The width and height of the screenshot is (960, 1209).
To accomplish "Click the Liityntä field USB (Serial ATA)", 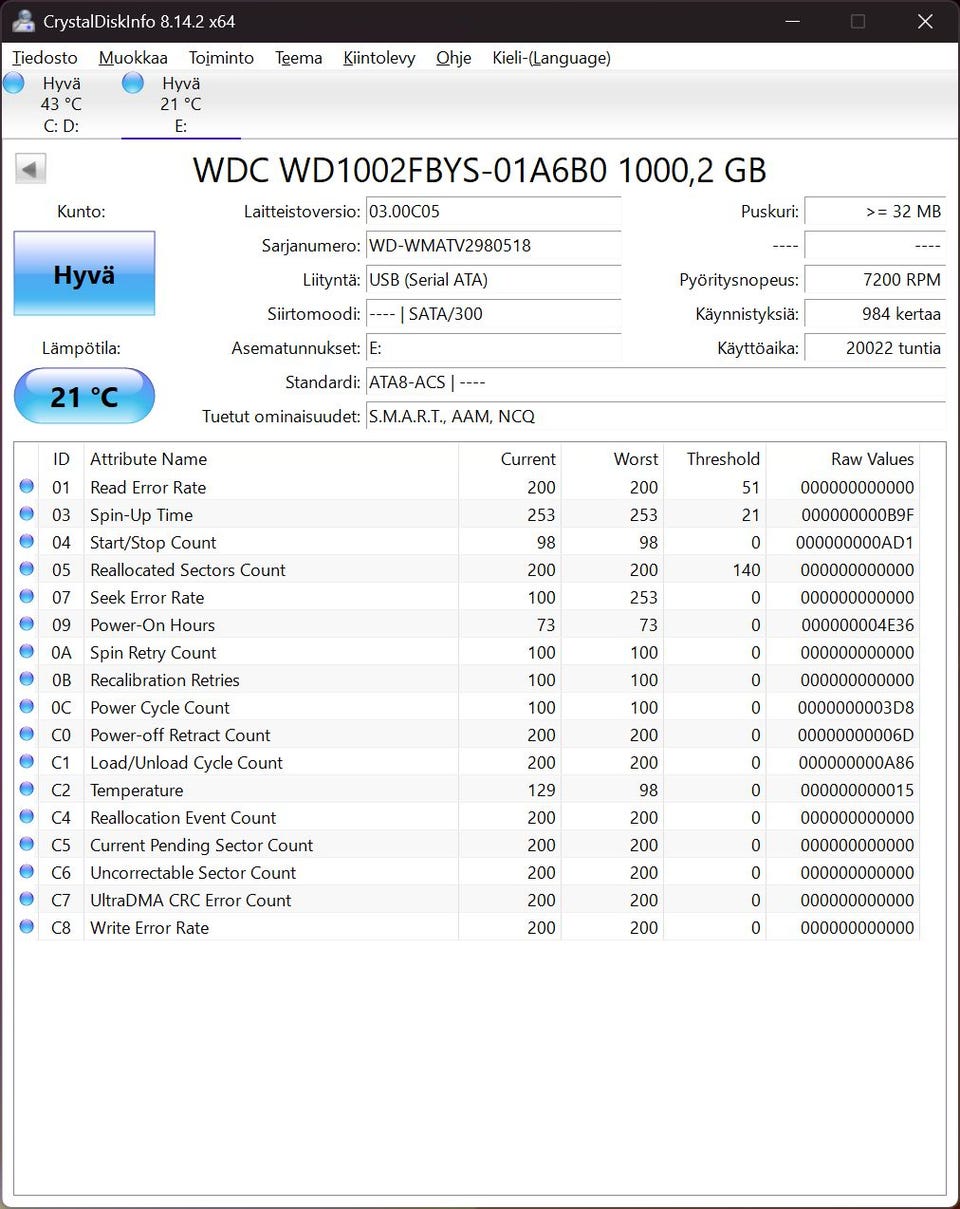I will [x=494, y=280].
